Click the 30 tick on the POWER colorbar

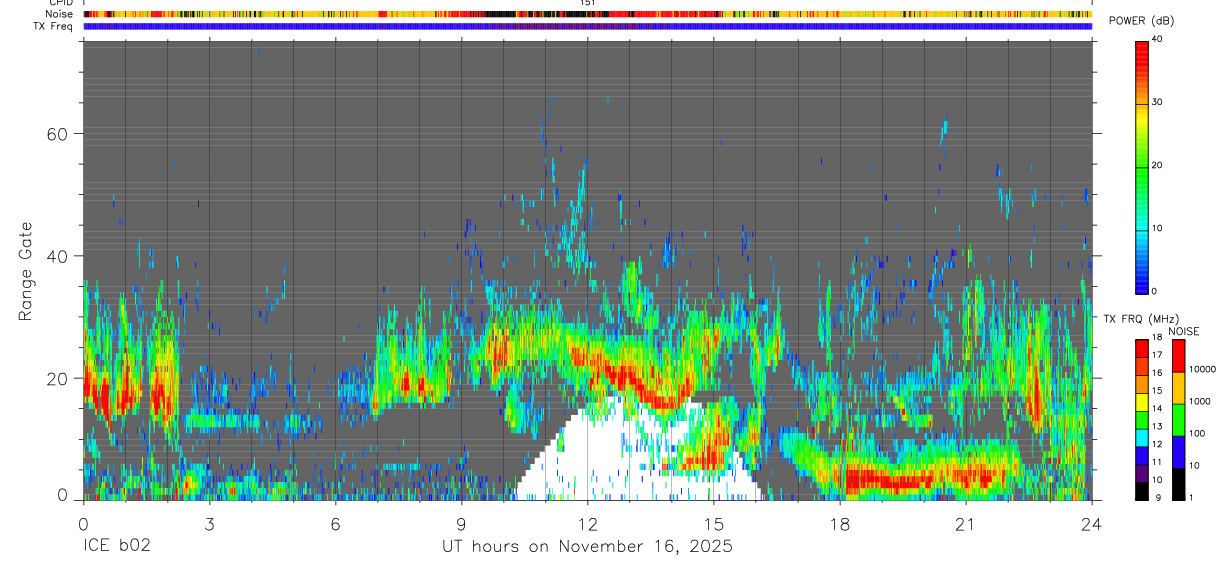point(1156,102)
